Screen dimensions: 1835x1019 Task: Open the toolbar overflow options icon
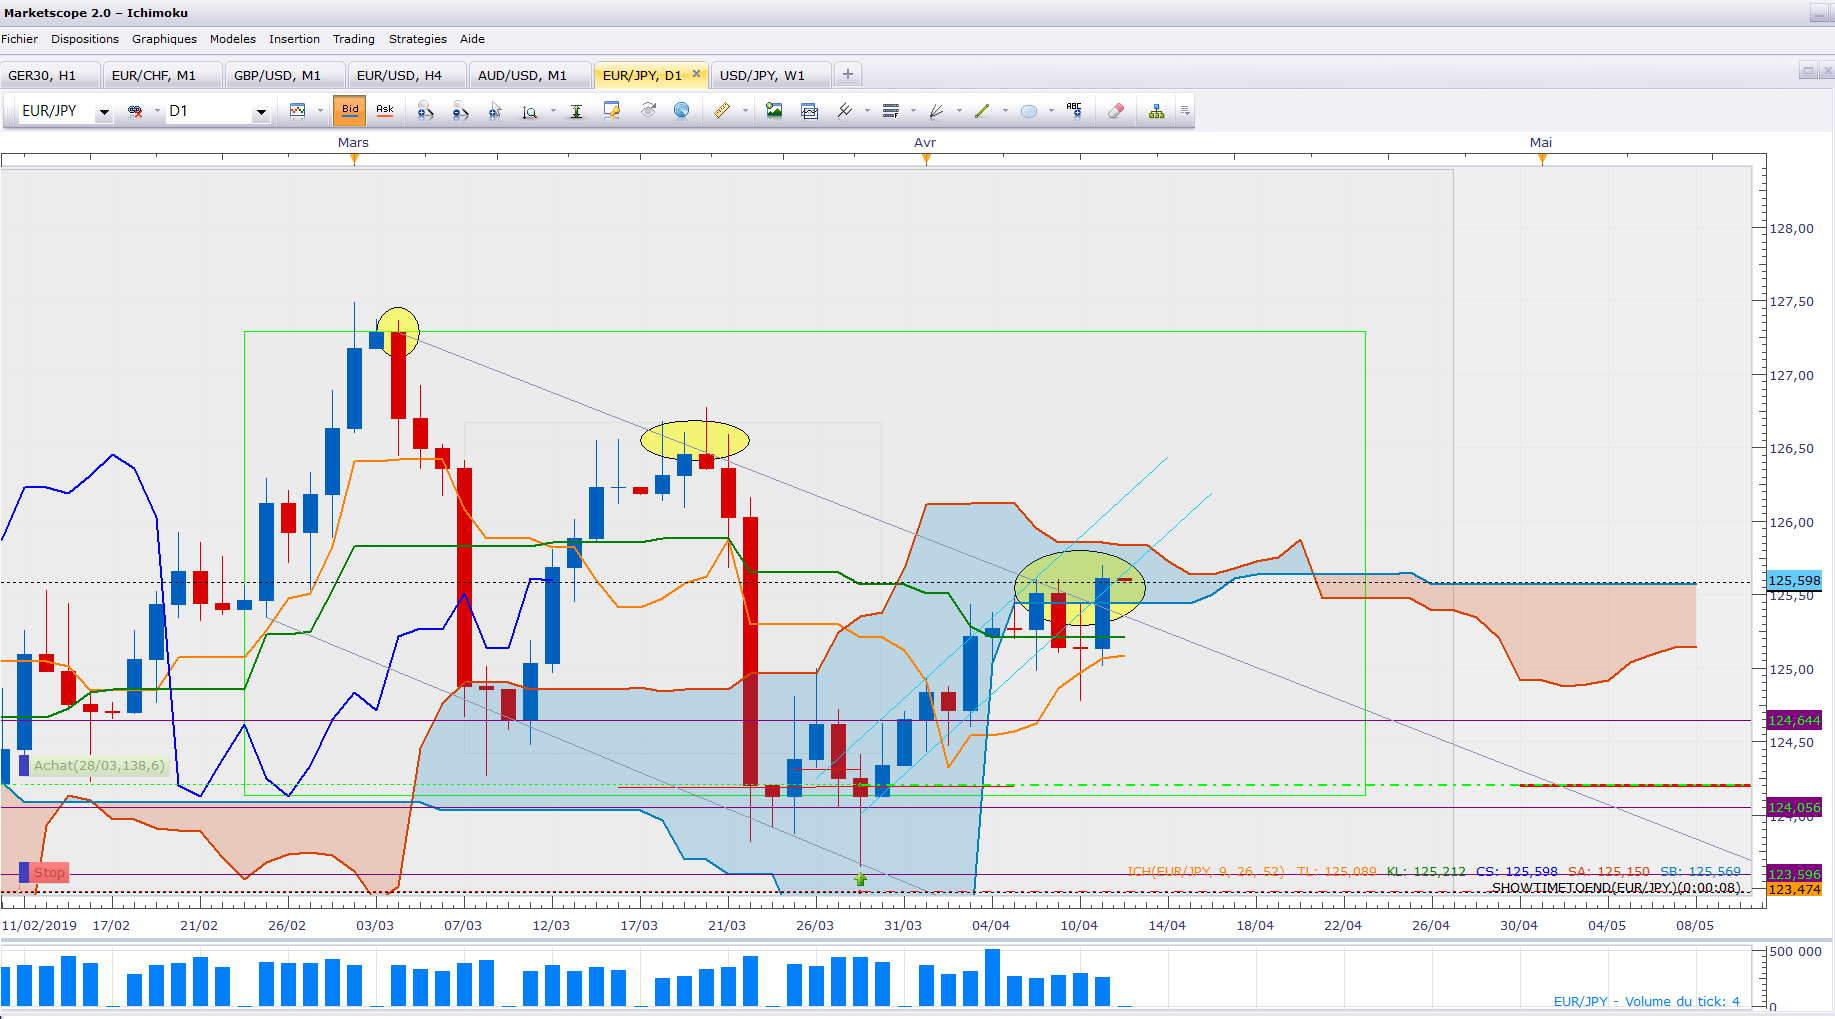pyautogui.click(x=1185, y=111)
